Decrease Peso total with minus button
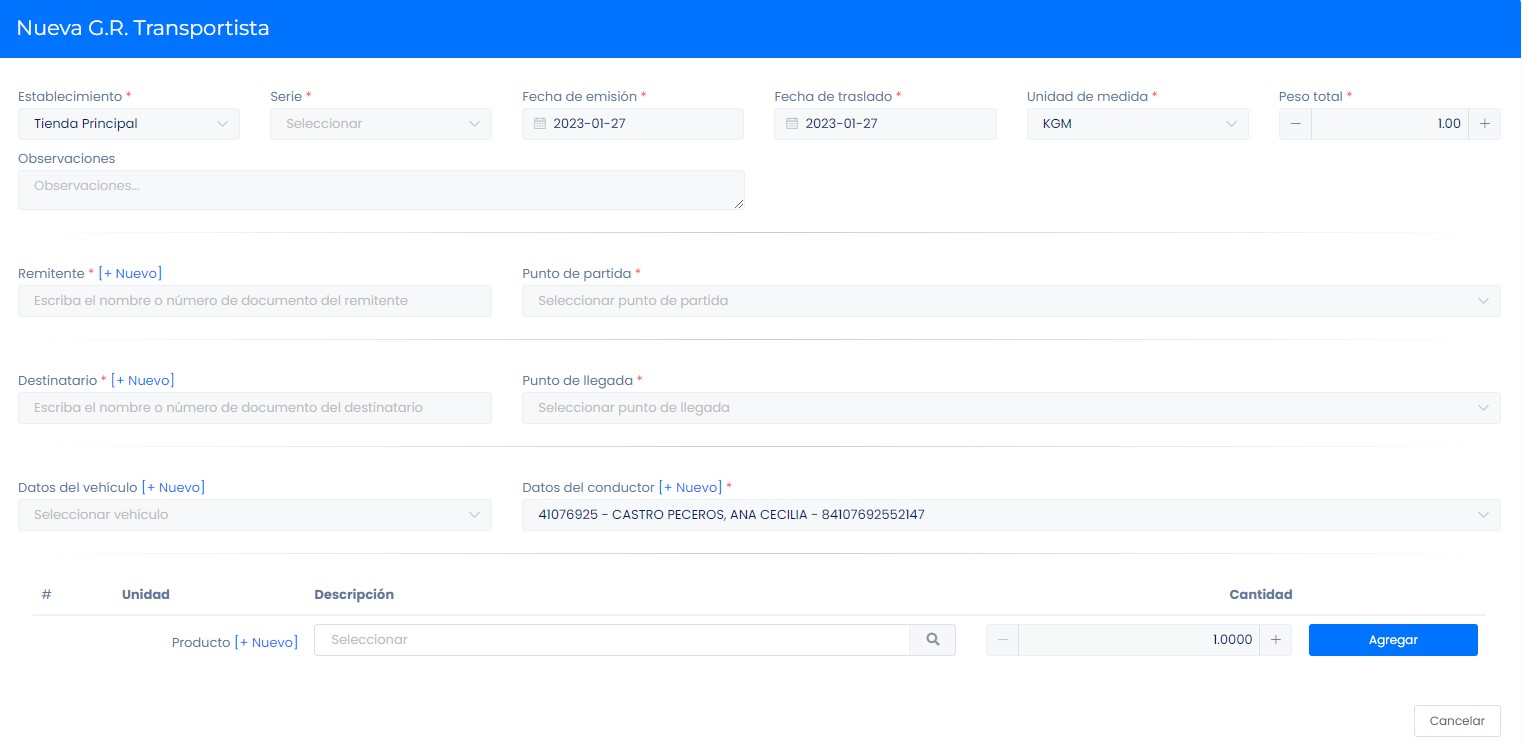Viewport: 1522px width, 747px height. (x=1295, y=124)
